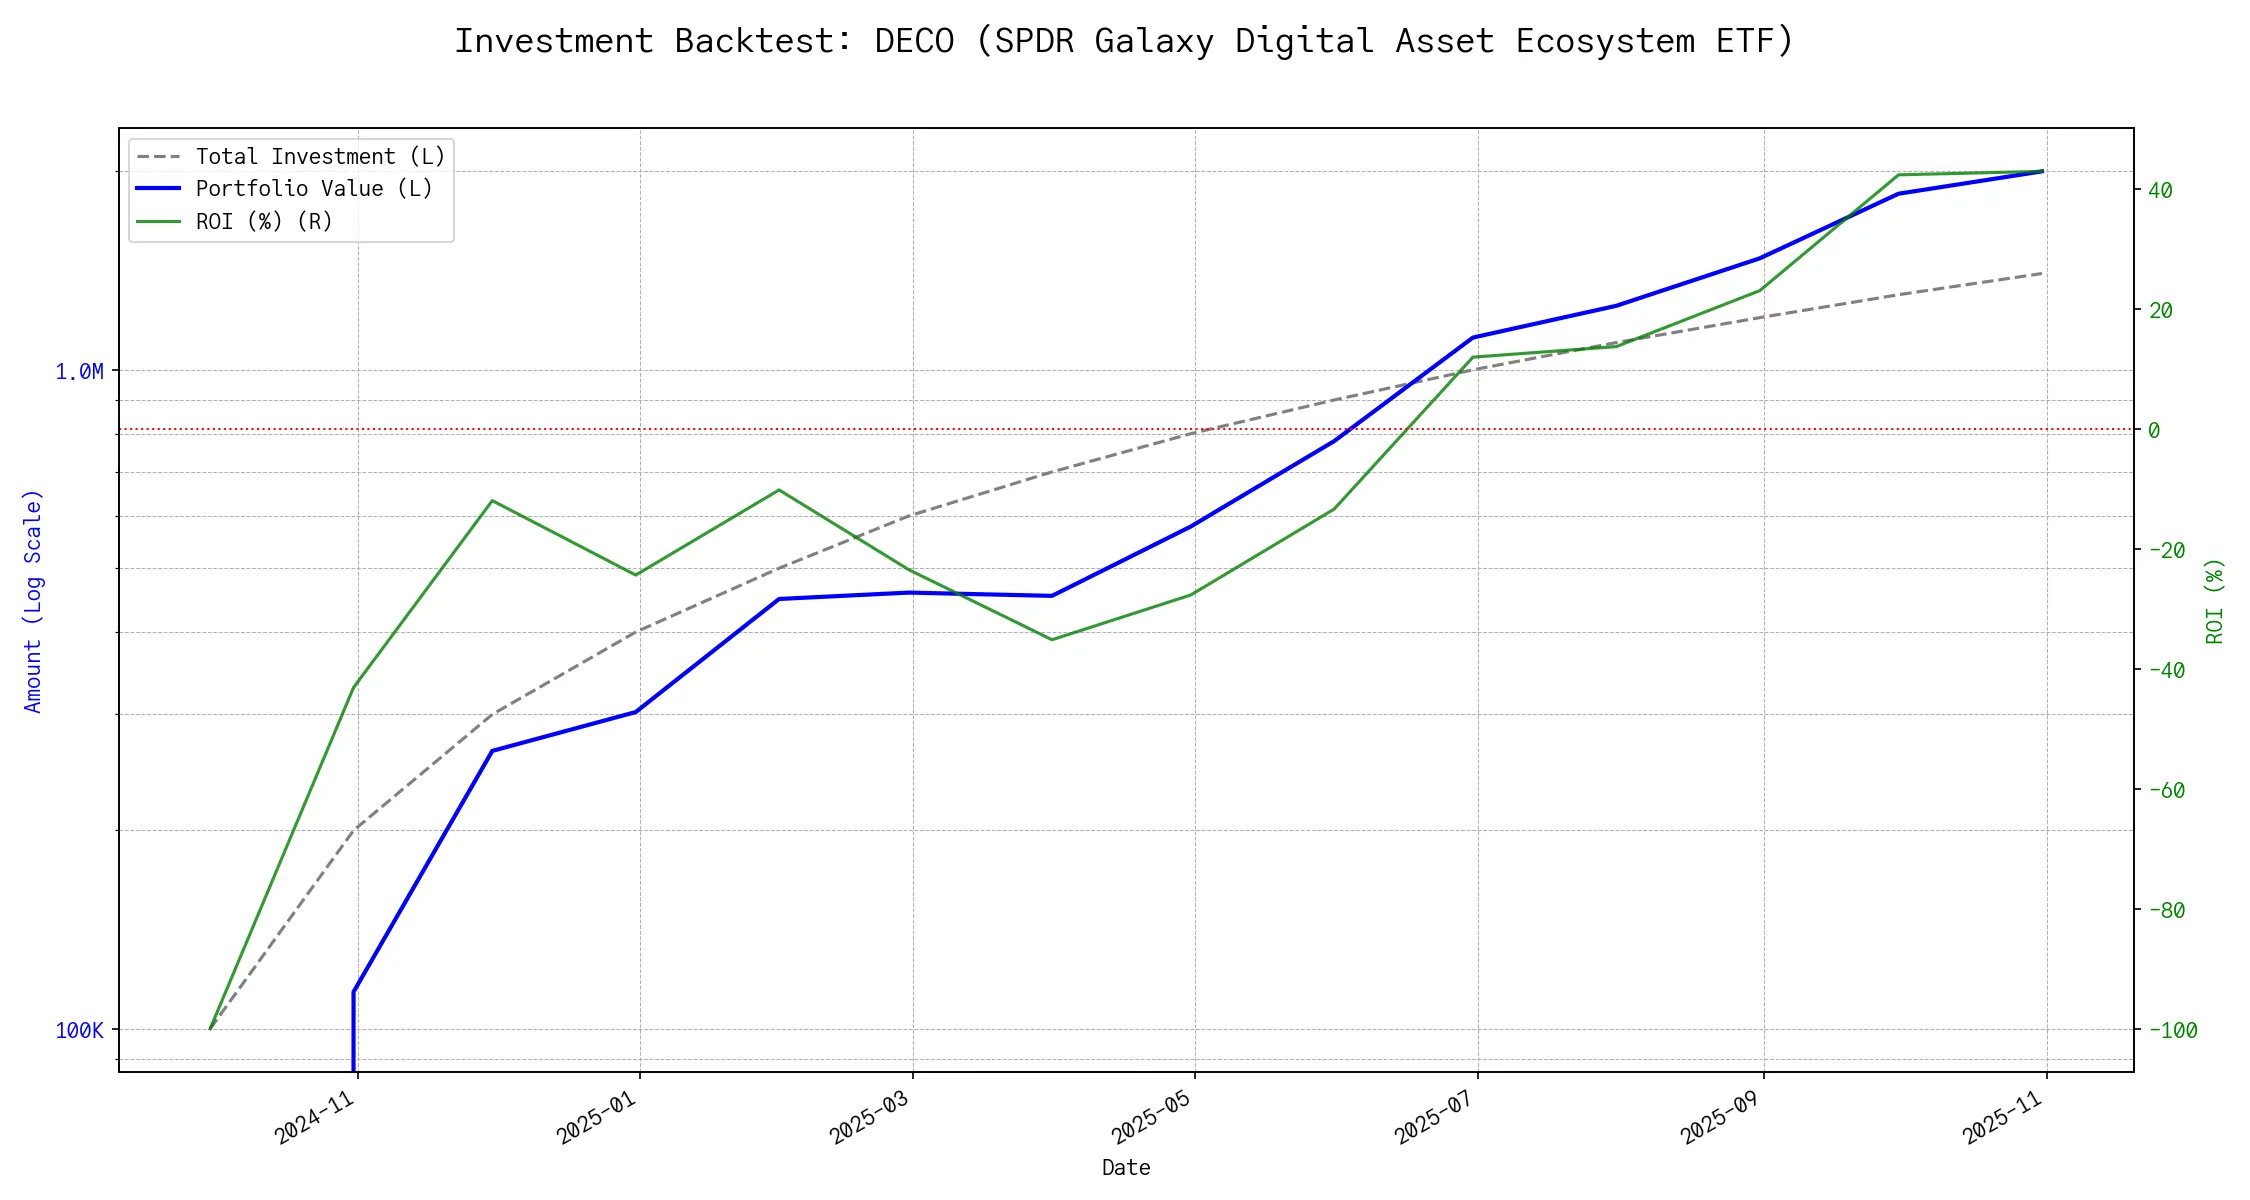This screenshot has width=2250, height=1200.
Task: Click the Amount (Log Scale) axis title
Action: 33,600
